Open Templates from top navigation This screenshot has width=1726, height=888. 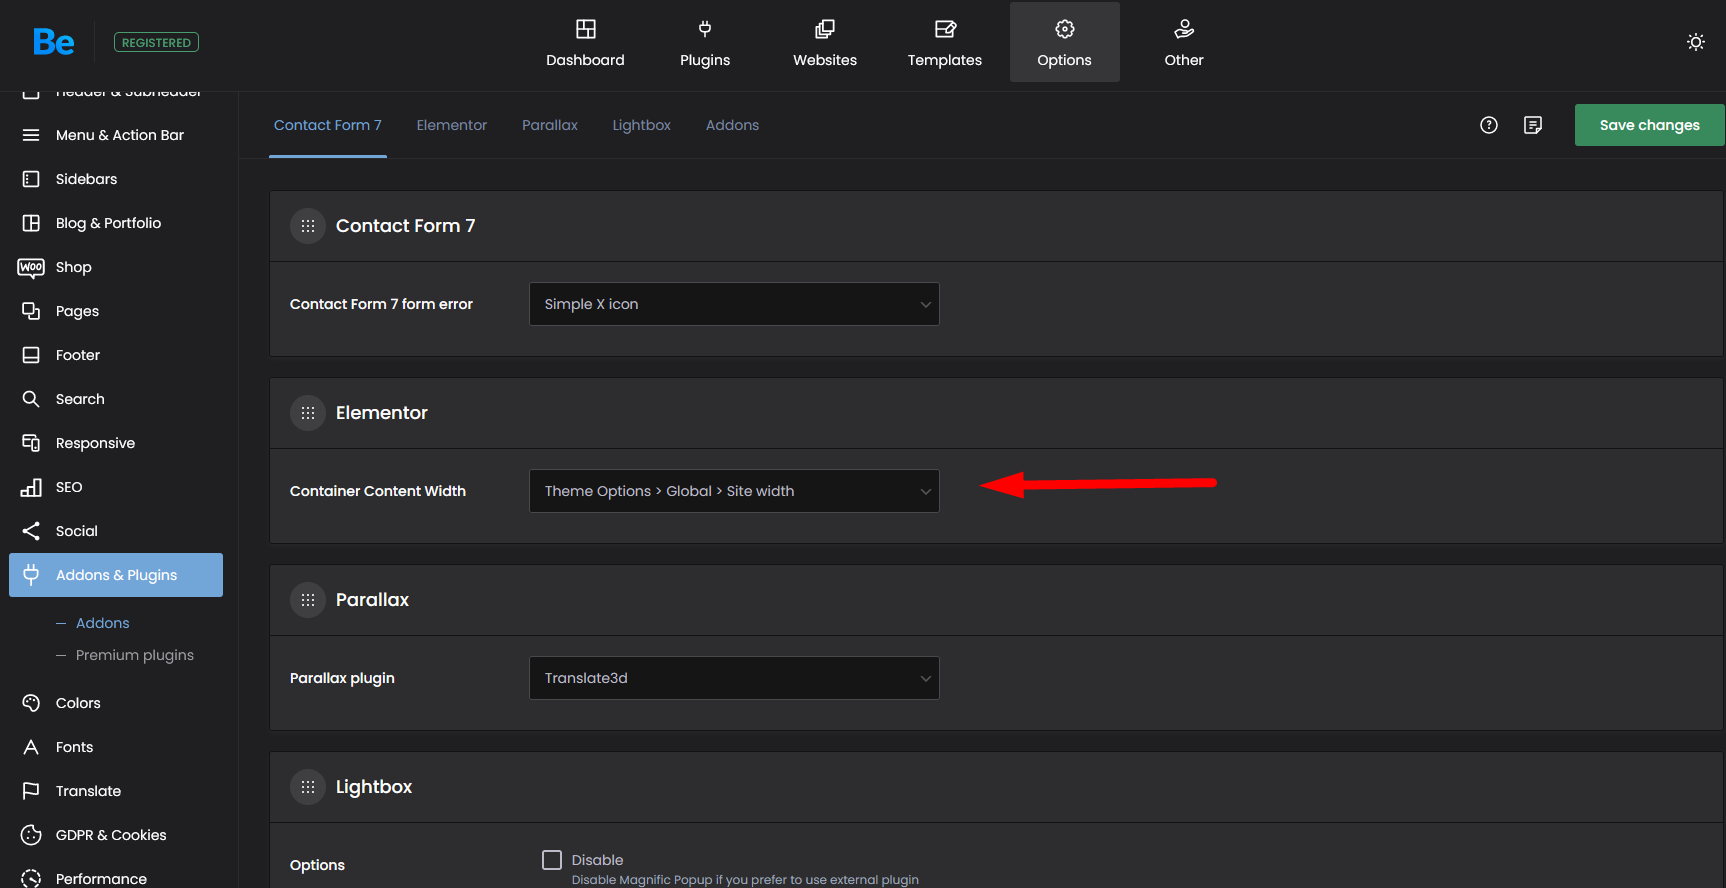(x=945, y=42)
